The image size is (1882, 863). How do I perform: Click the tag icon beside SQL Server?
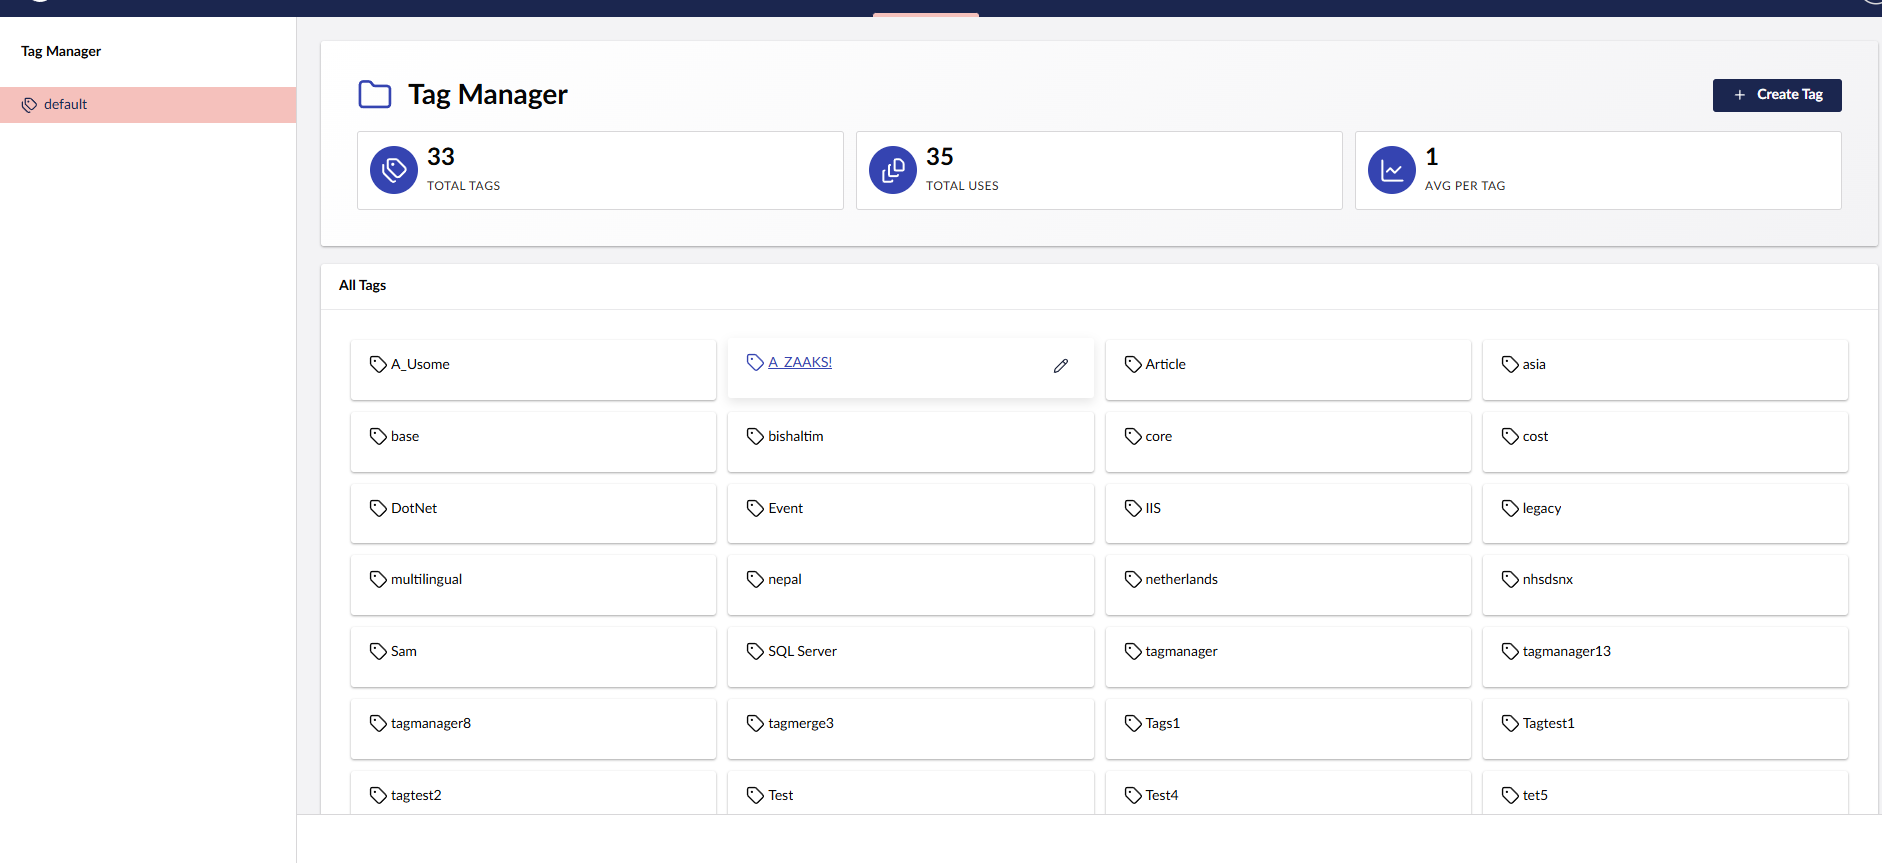tap(755, 651)
